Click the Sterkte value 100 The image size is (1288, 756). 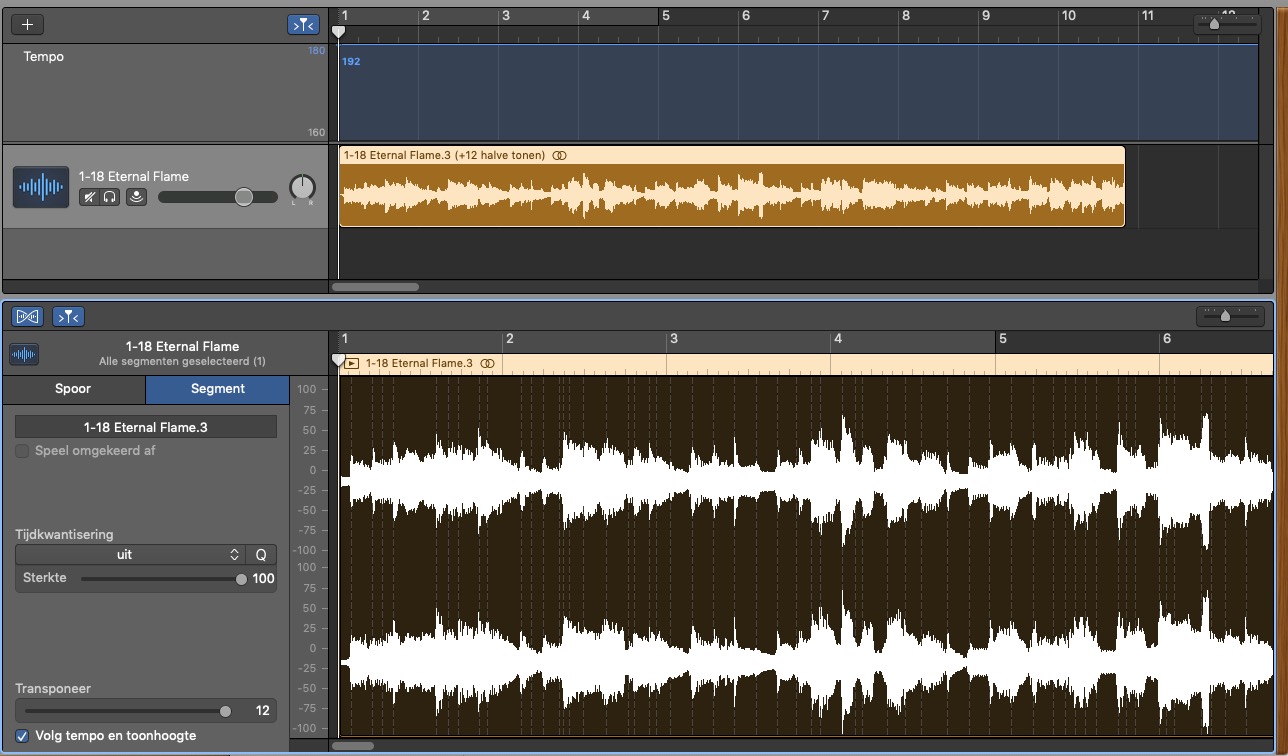(x=264, y=579)
